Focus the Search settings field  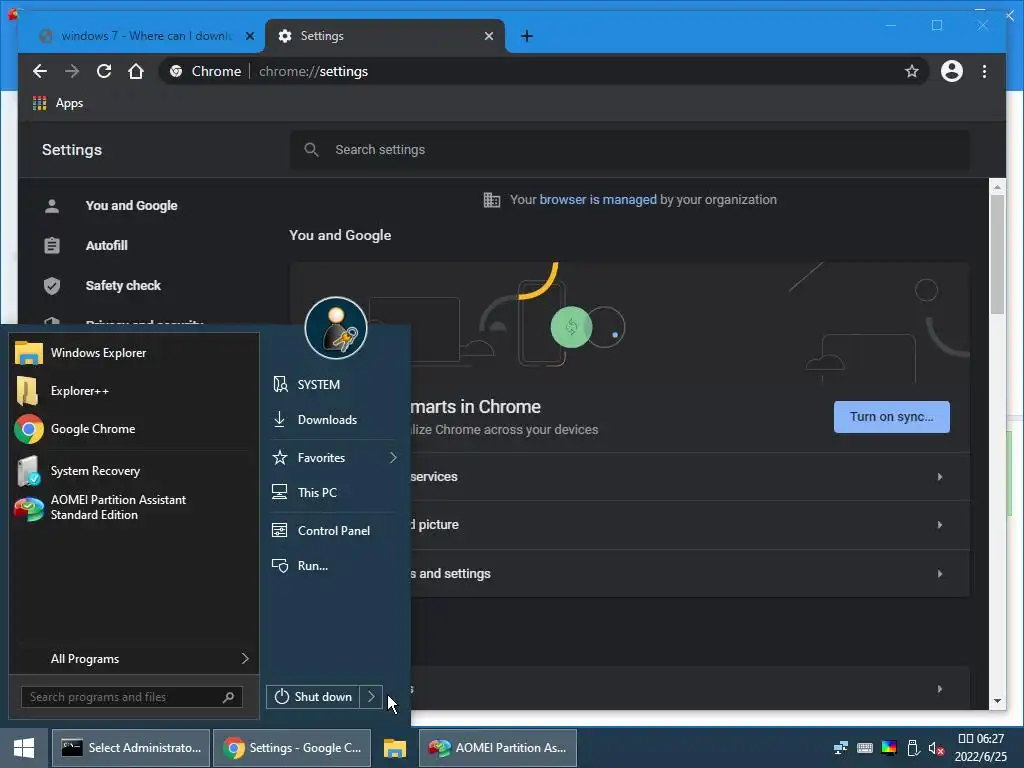pos(630,150)
